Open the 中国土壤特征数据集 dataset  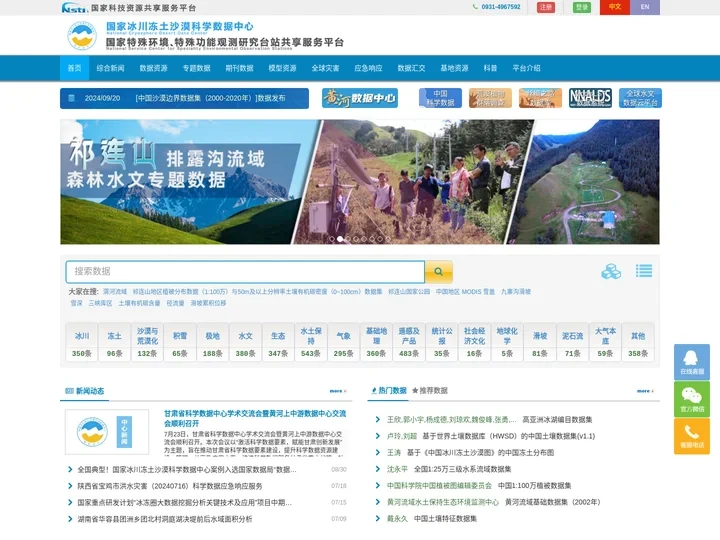445,519
